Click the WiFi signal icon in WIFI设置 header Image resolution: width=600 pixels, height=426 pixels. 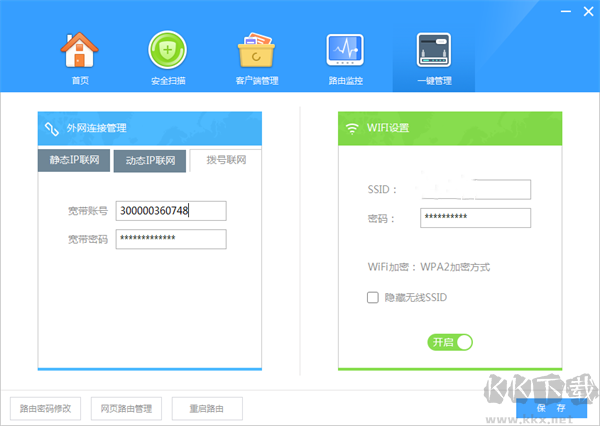(x=352, y=129)
